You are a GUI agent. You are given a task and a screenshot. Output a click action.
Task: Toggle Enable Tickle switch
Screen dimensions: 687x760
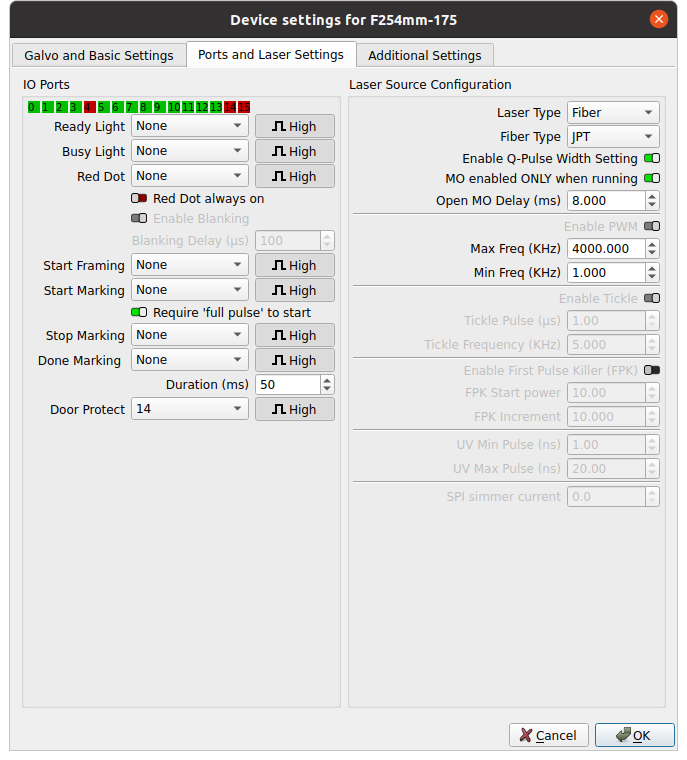(x=652, y=298)
